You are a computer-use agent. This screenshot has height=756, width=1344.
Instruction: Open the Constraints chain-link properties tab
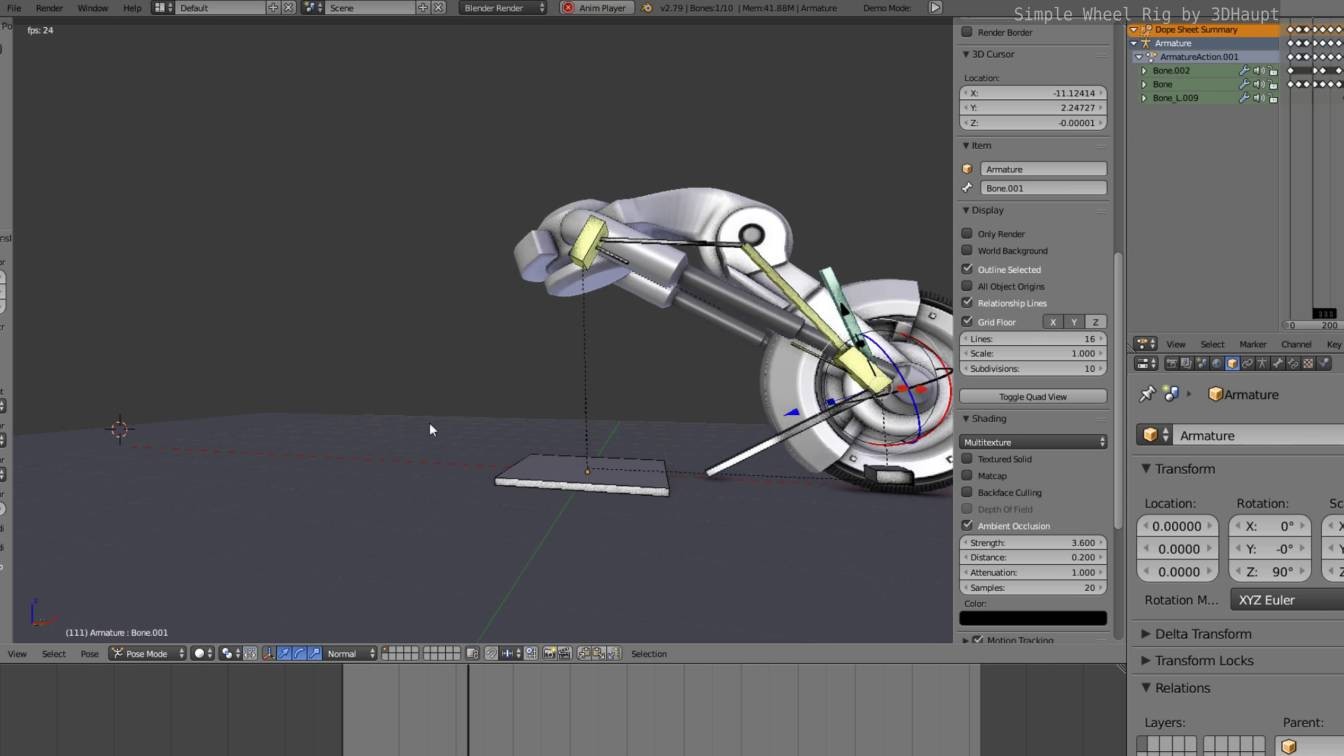(x=1247, y=363)
